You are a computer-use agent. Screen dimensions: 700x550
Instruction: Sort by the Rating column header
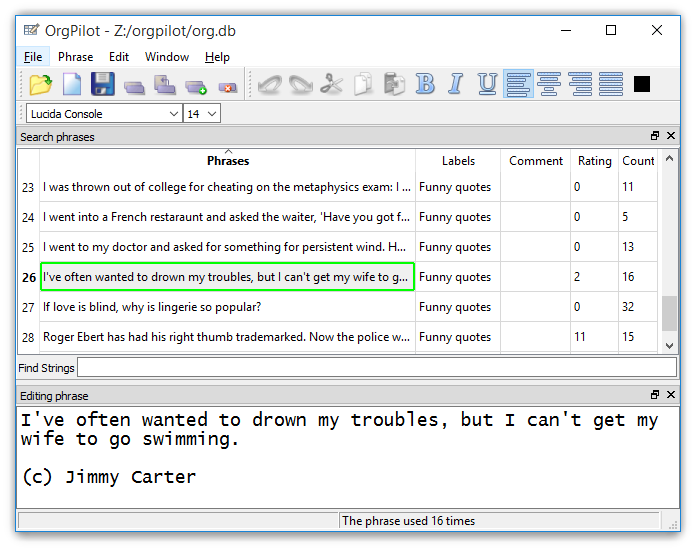click(594, 161)
